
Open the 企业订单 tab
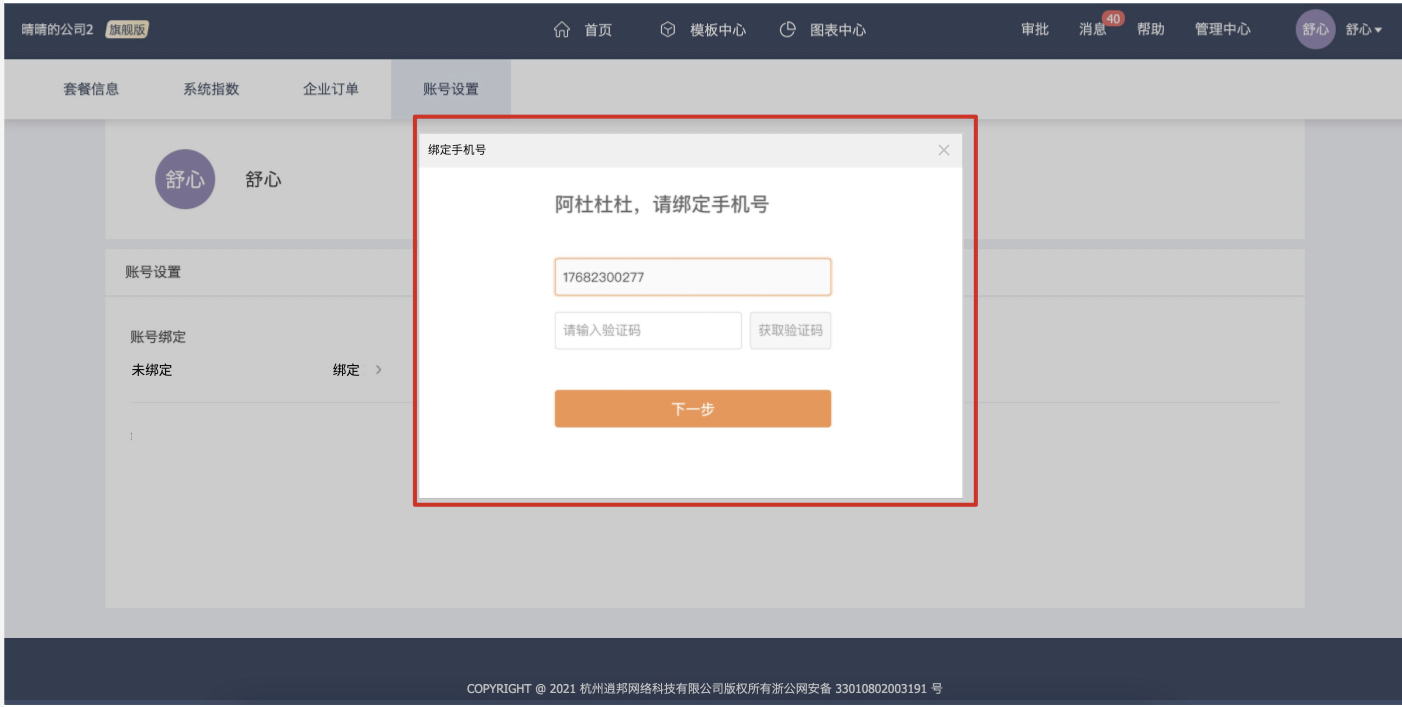click(x=331, y=89)
